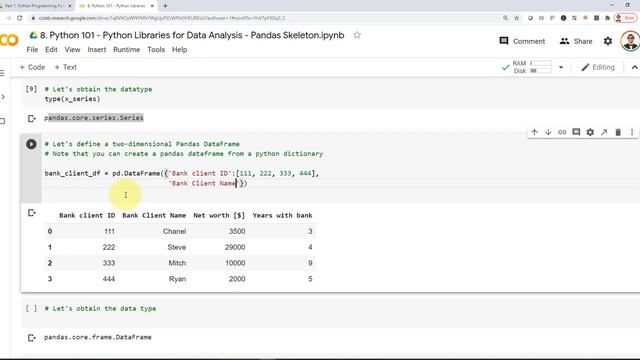Reload the browser page
This screenshot has height=360, width=640.
19,18
